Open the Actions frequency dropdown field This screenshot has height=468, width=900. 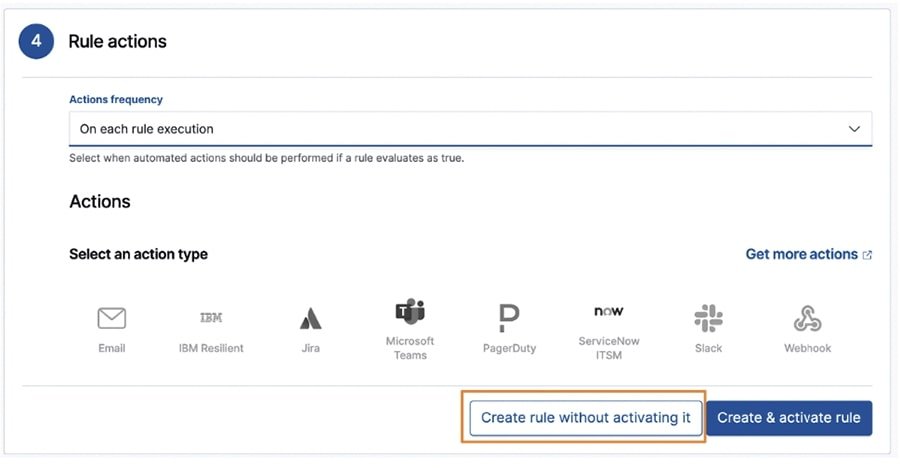[x=460, y=129]
